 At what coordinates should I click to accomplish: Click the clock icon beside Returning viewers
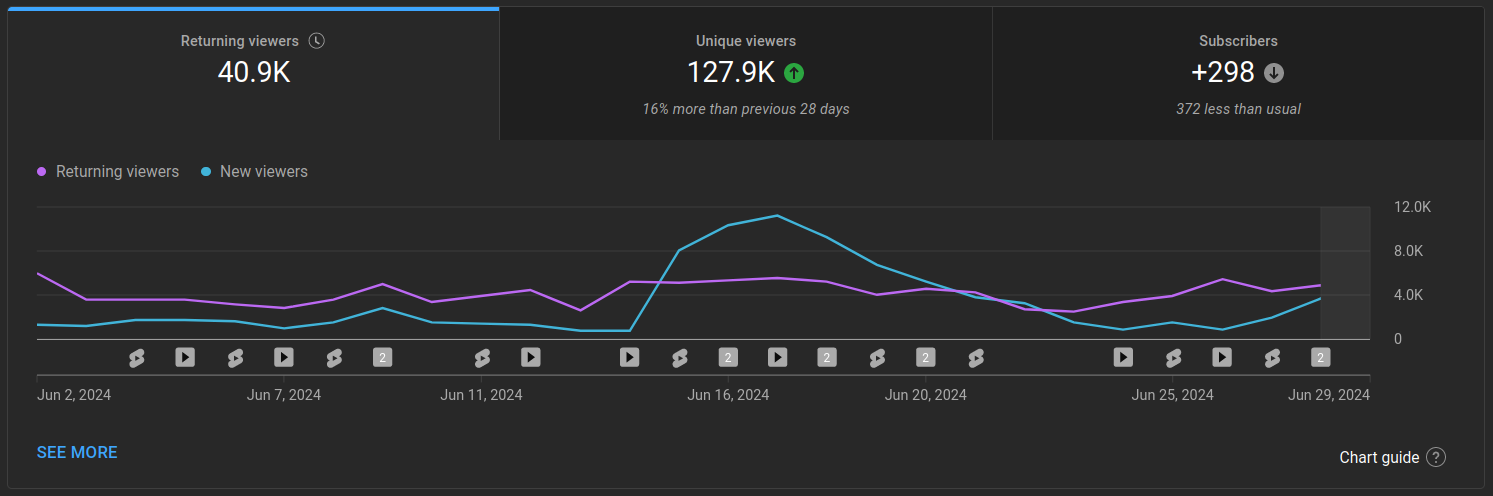point(317,41)
